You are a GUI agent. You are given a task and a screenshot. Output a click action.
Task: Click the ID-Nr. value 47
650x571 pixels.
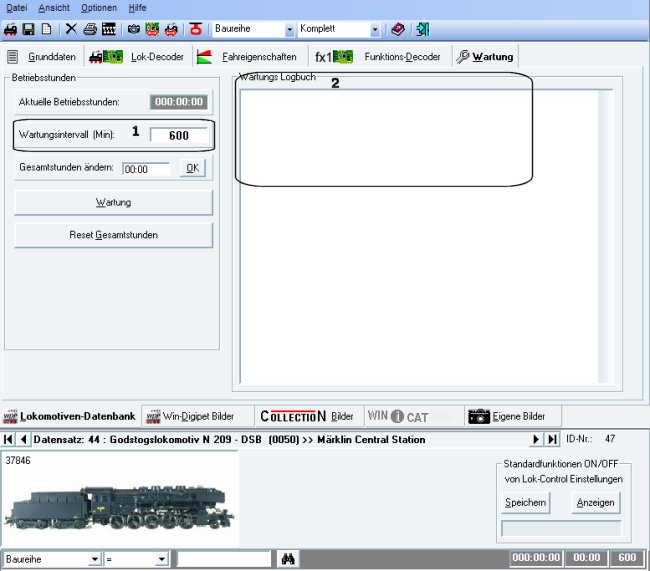pos(610,439)
